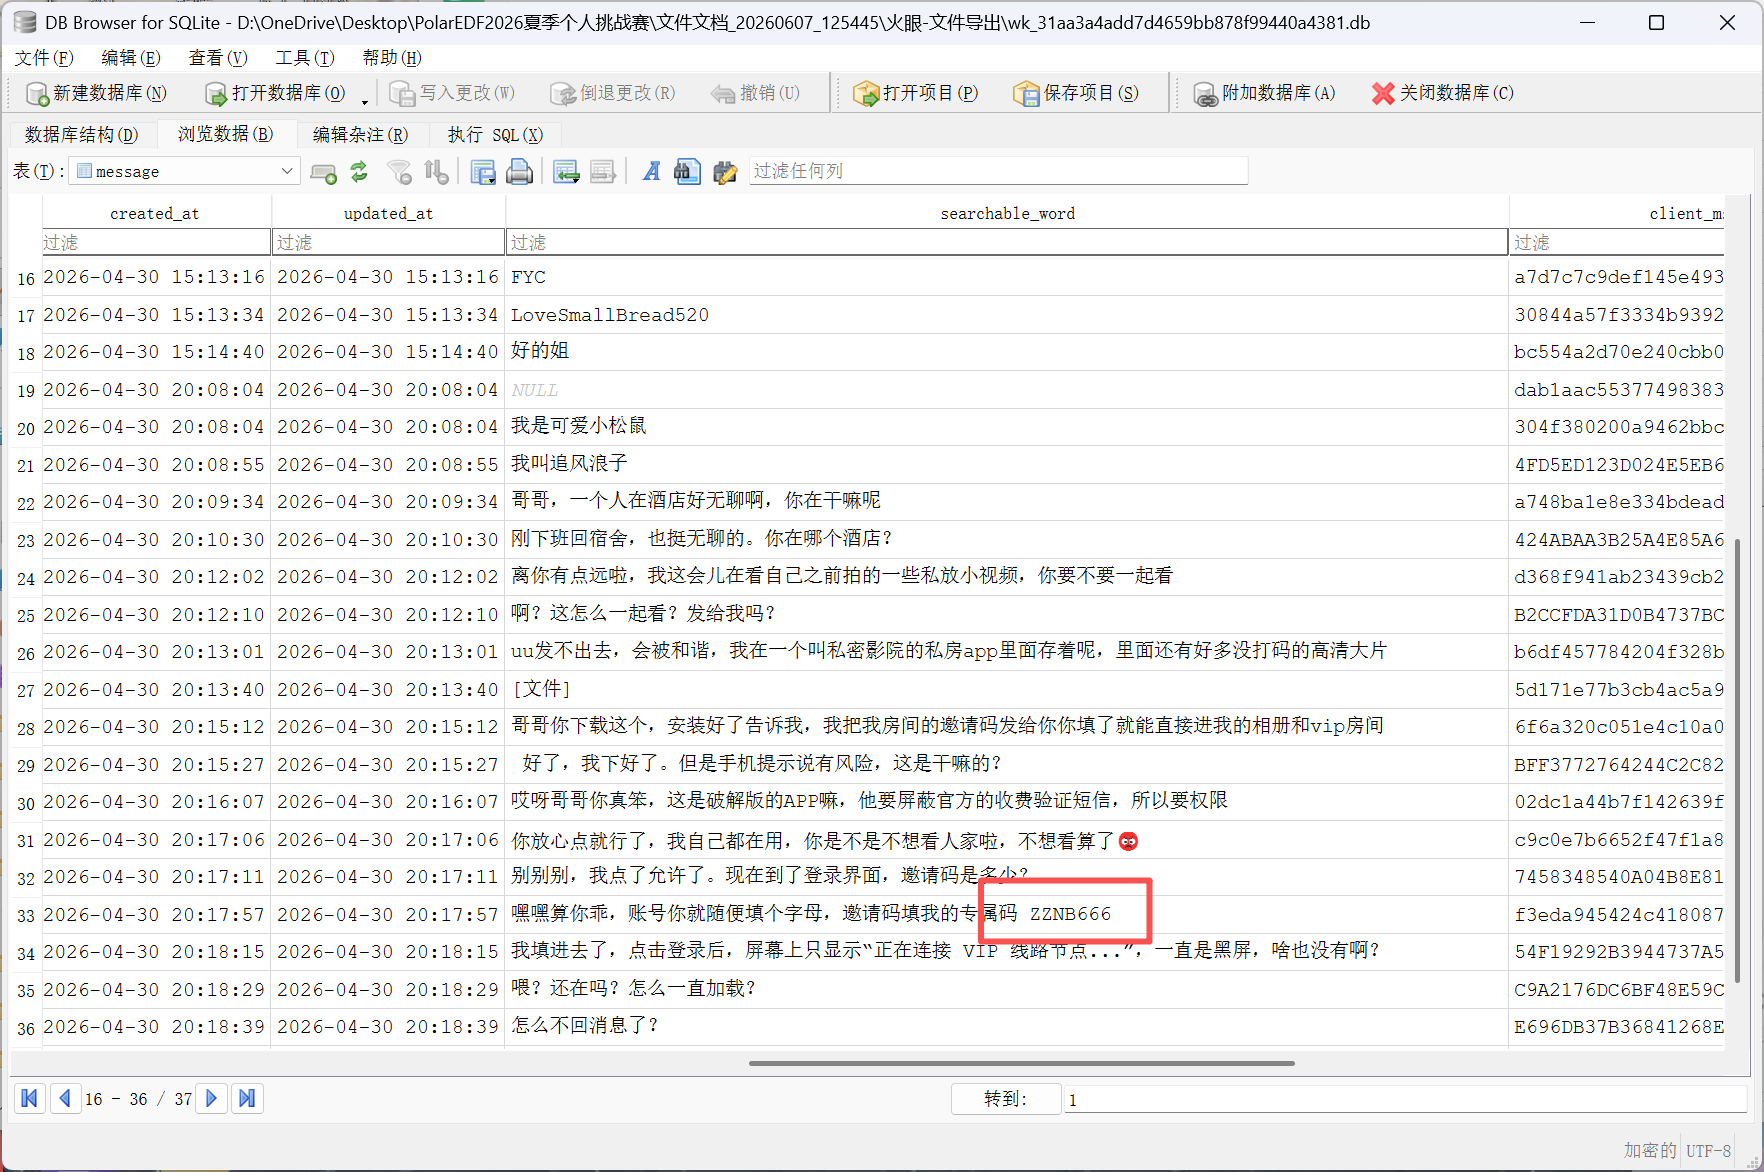Click the print table data icon
The width and height of the screenshot is (1764, 1172).
[x=519, y=172]
